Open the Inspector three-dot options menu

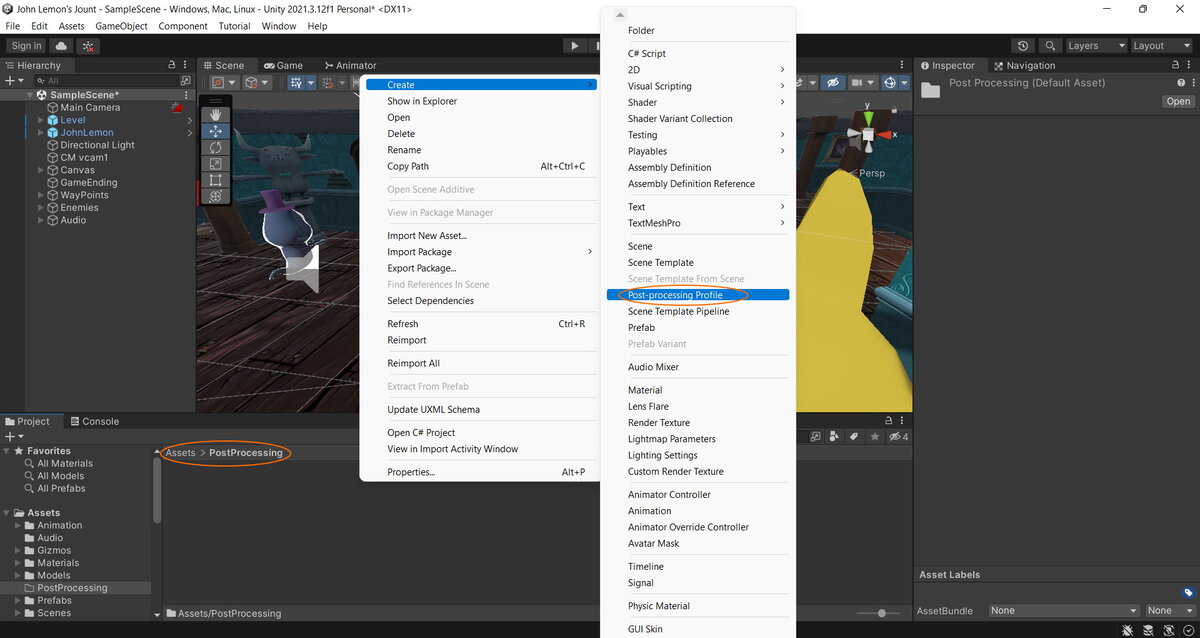coord(1189,65)
